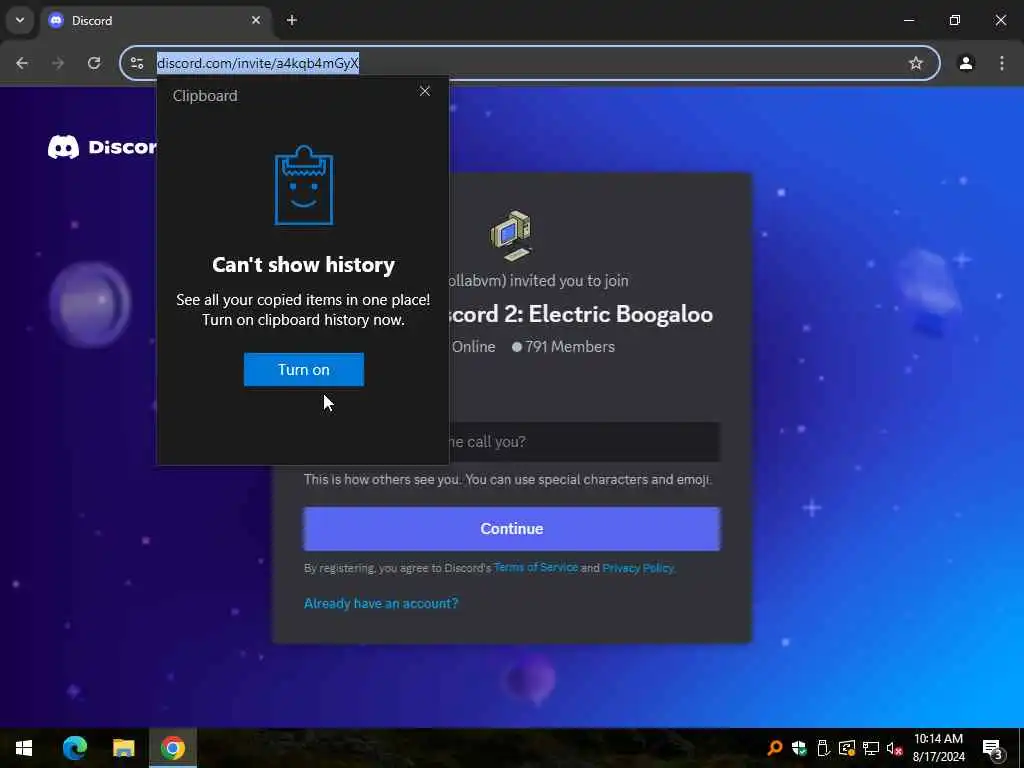The width and height of the screenshot is (1024, 768).
Task: Open Windows Security tray icon
Action: 799,748
